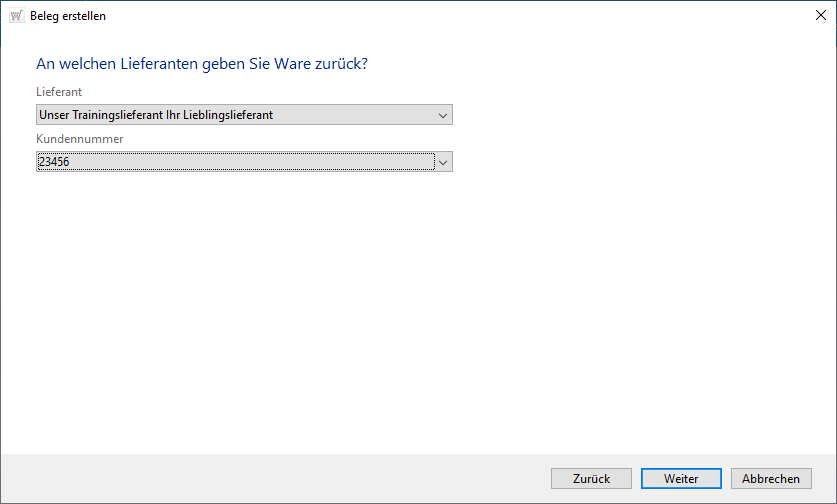Click blank space right of the Lieferant dropdown
This screenshot has height=504, width=837.
[640, 115]
